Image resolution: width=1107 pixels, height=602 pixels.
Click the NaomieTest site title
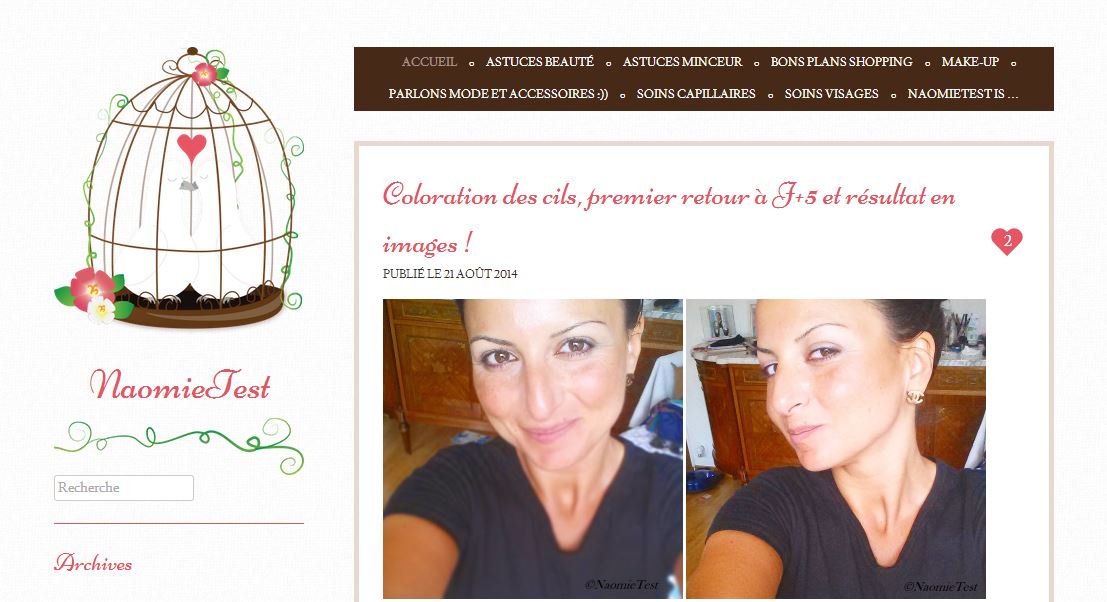[x=179, y=385]
